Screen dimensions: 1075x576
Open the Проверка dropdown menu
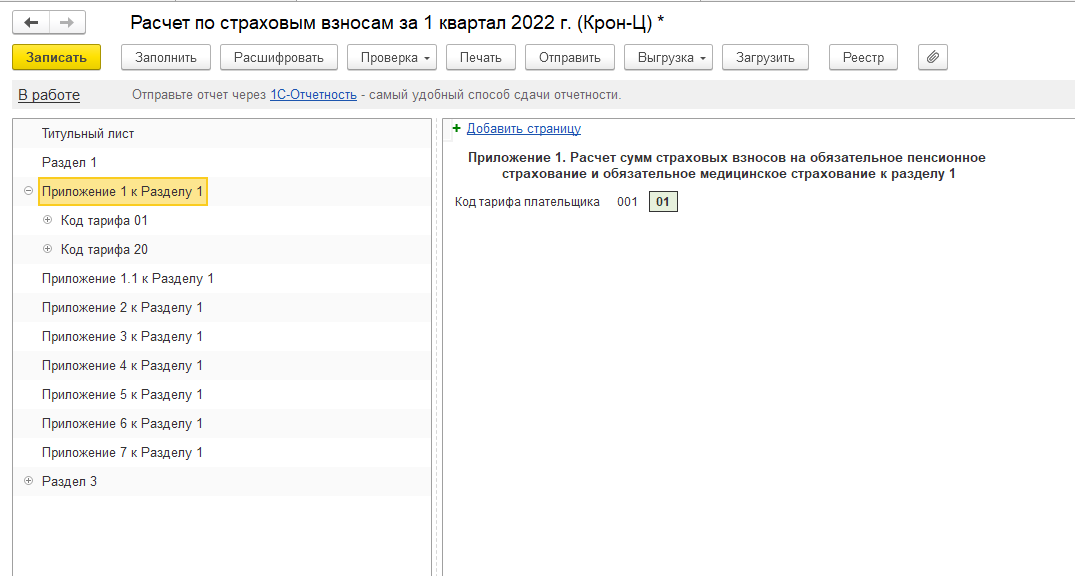pos(392,57)
